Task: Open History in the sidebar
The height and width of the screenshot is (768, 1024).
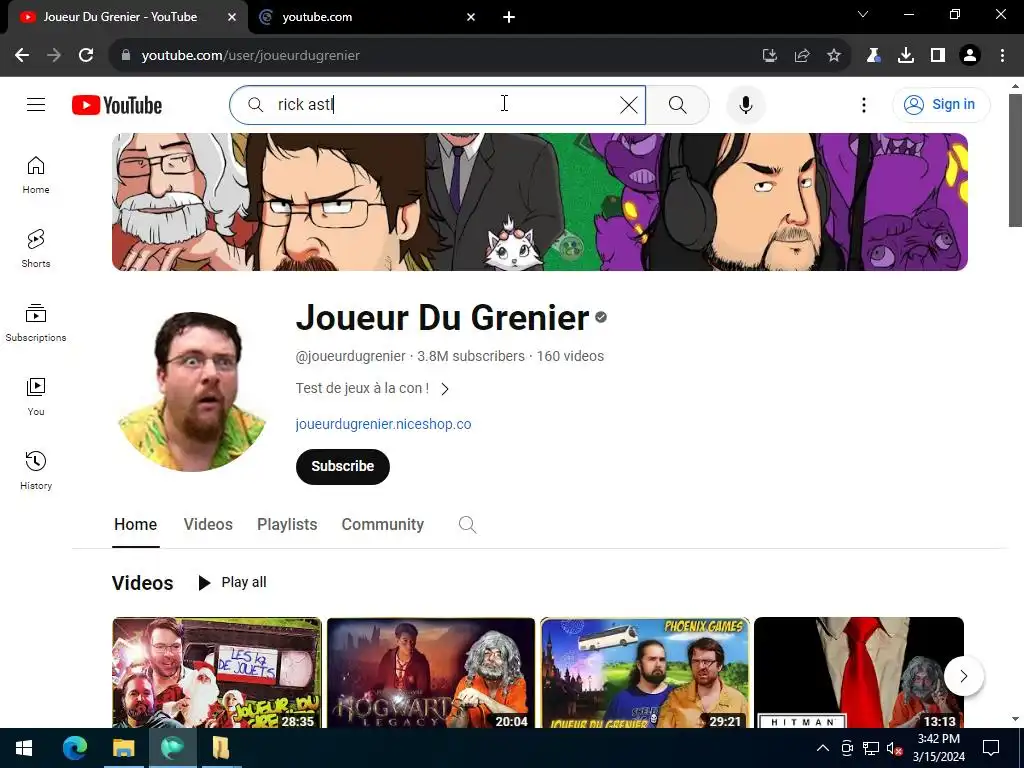Action: click(x=36, y=471)
